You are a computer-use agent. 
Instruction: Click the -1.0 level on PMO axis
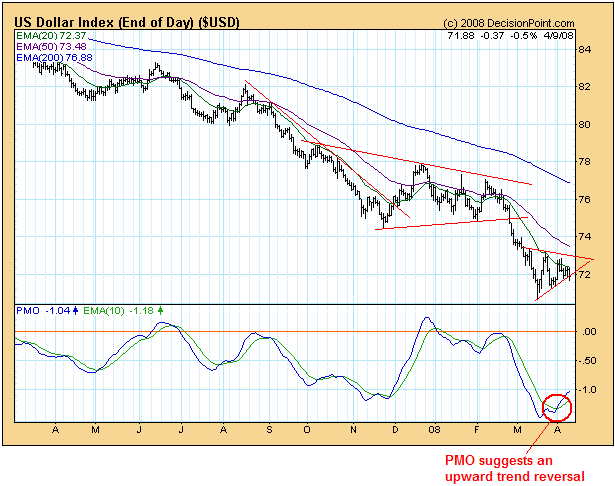(x=590, y=389)
